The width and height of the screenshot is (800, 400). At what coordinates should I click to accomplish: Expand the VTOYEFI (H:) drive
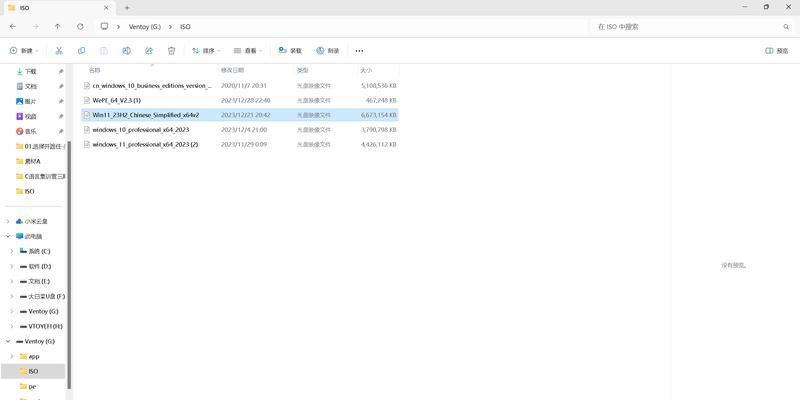coord(12,326)
